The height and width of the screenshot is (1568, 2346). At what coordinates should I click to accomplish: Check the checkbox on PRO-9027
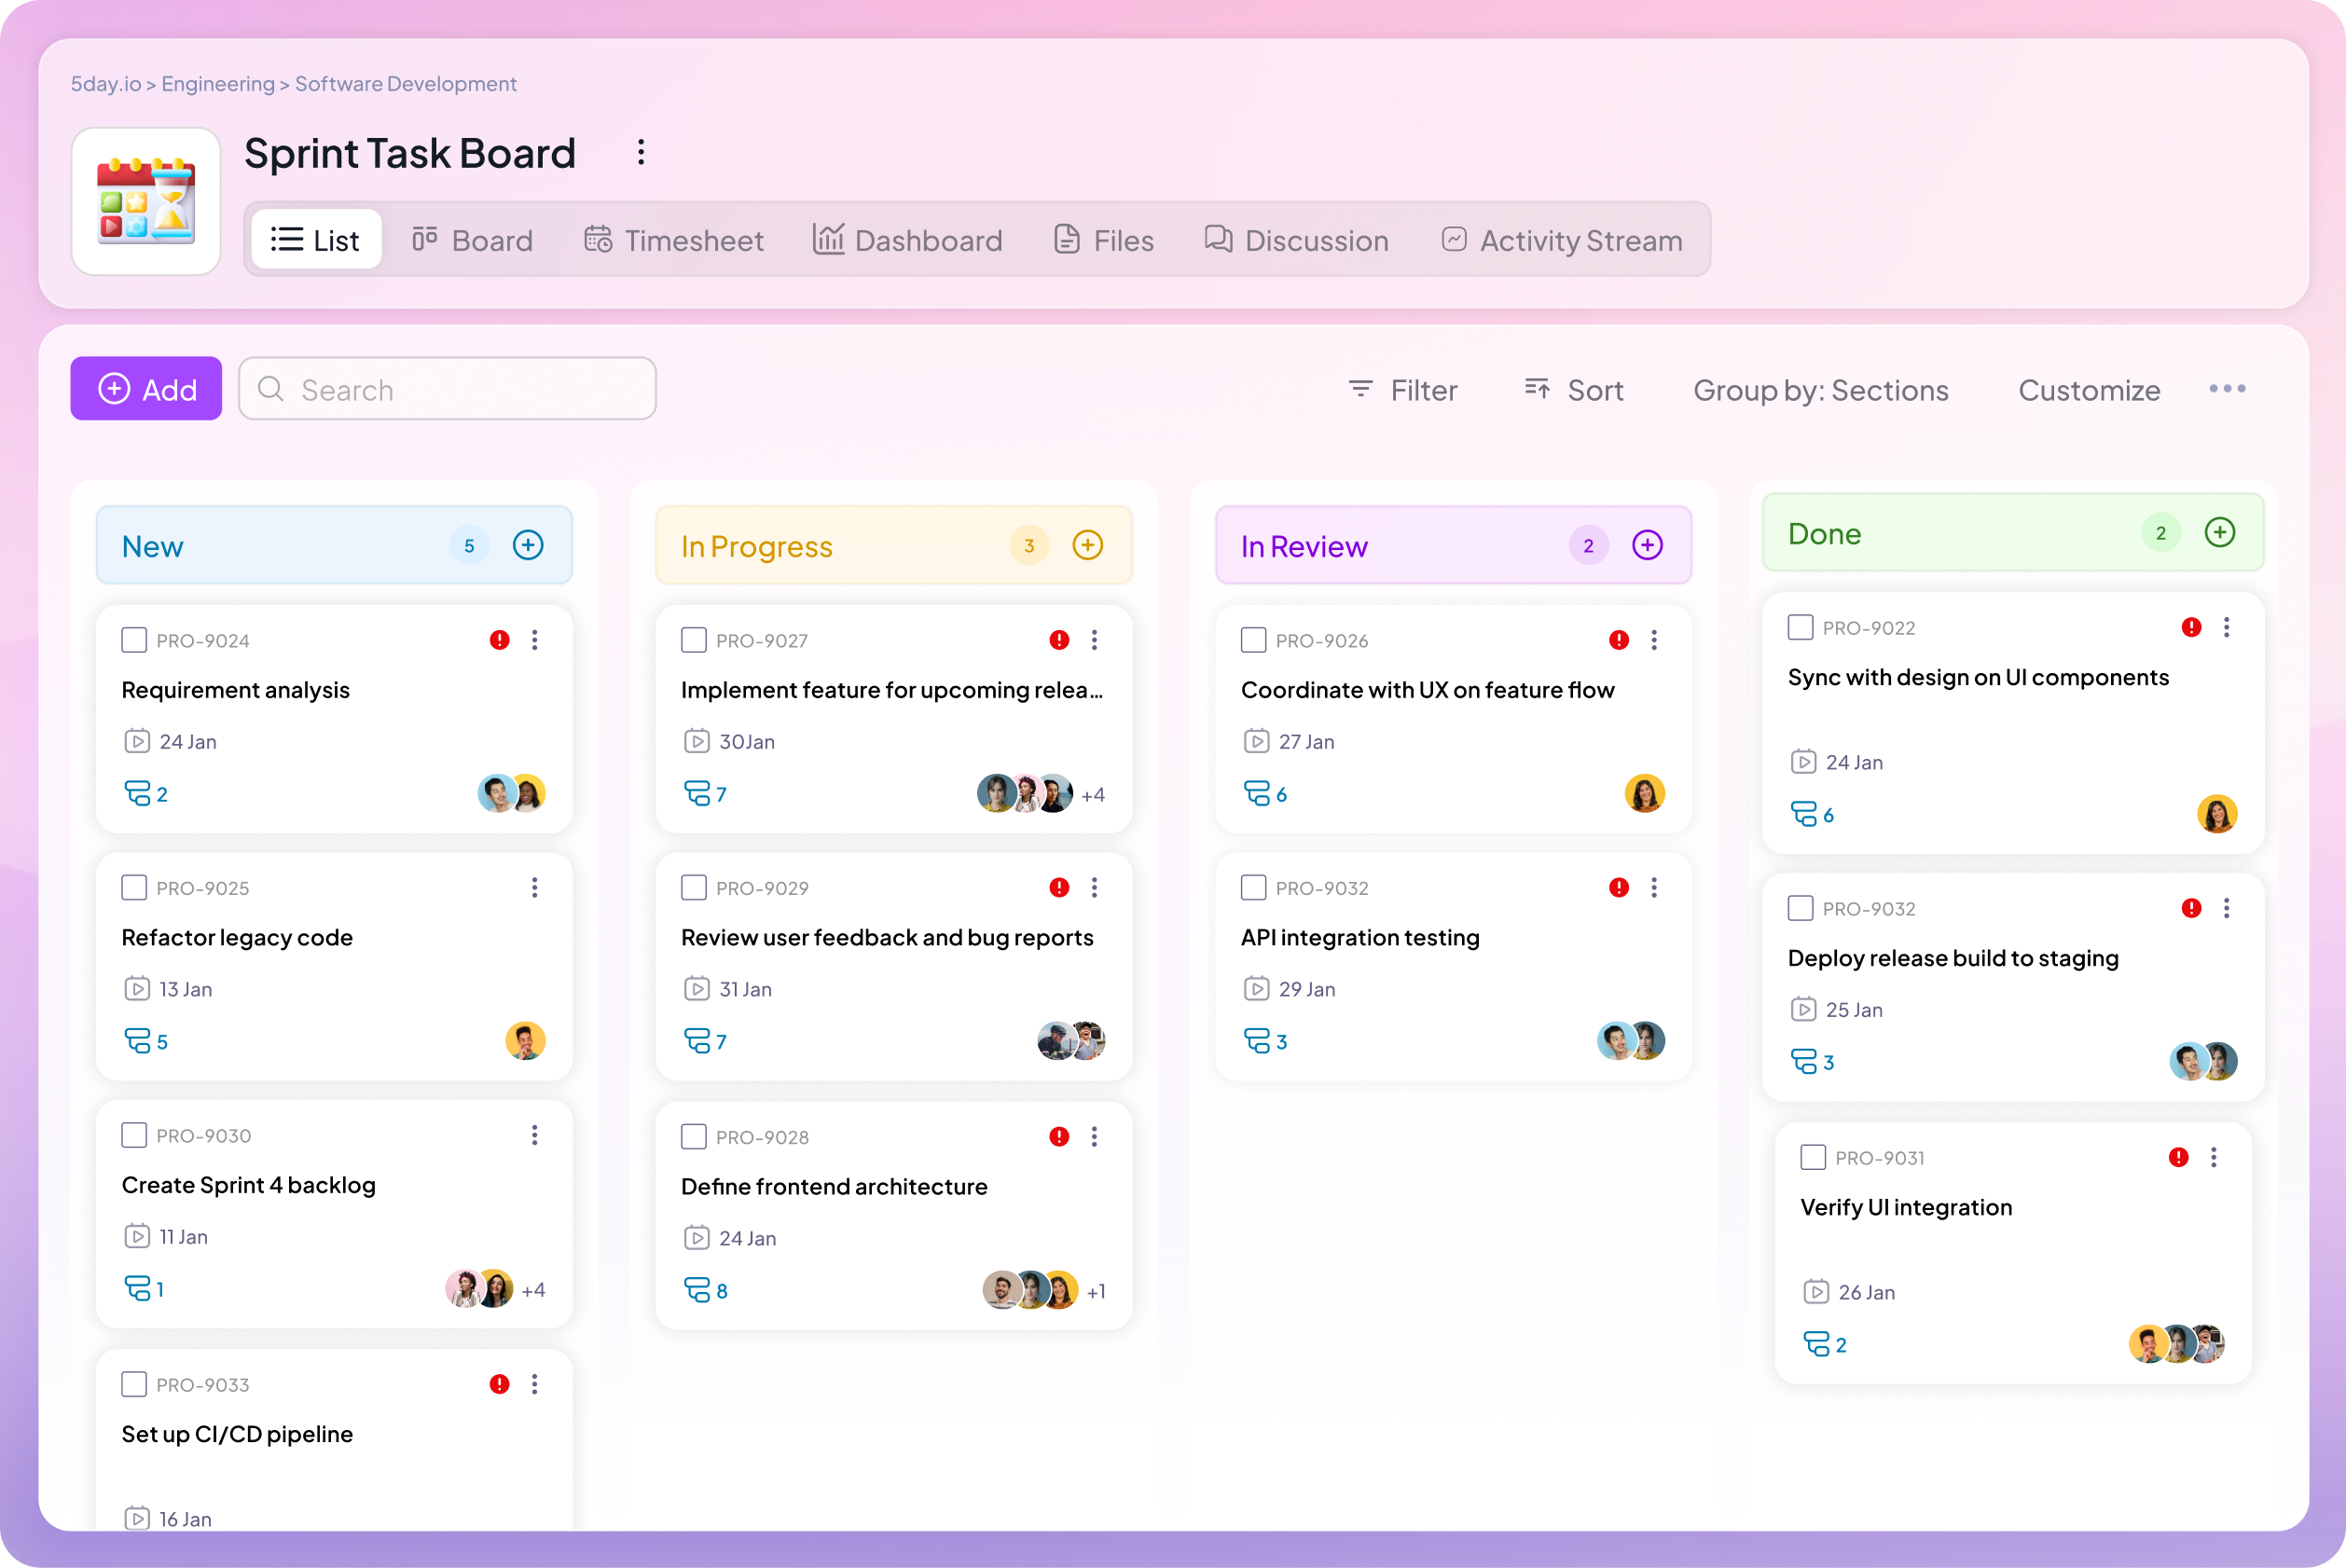tap(693, 640)
